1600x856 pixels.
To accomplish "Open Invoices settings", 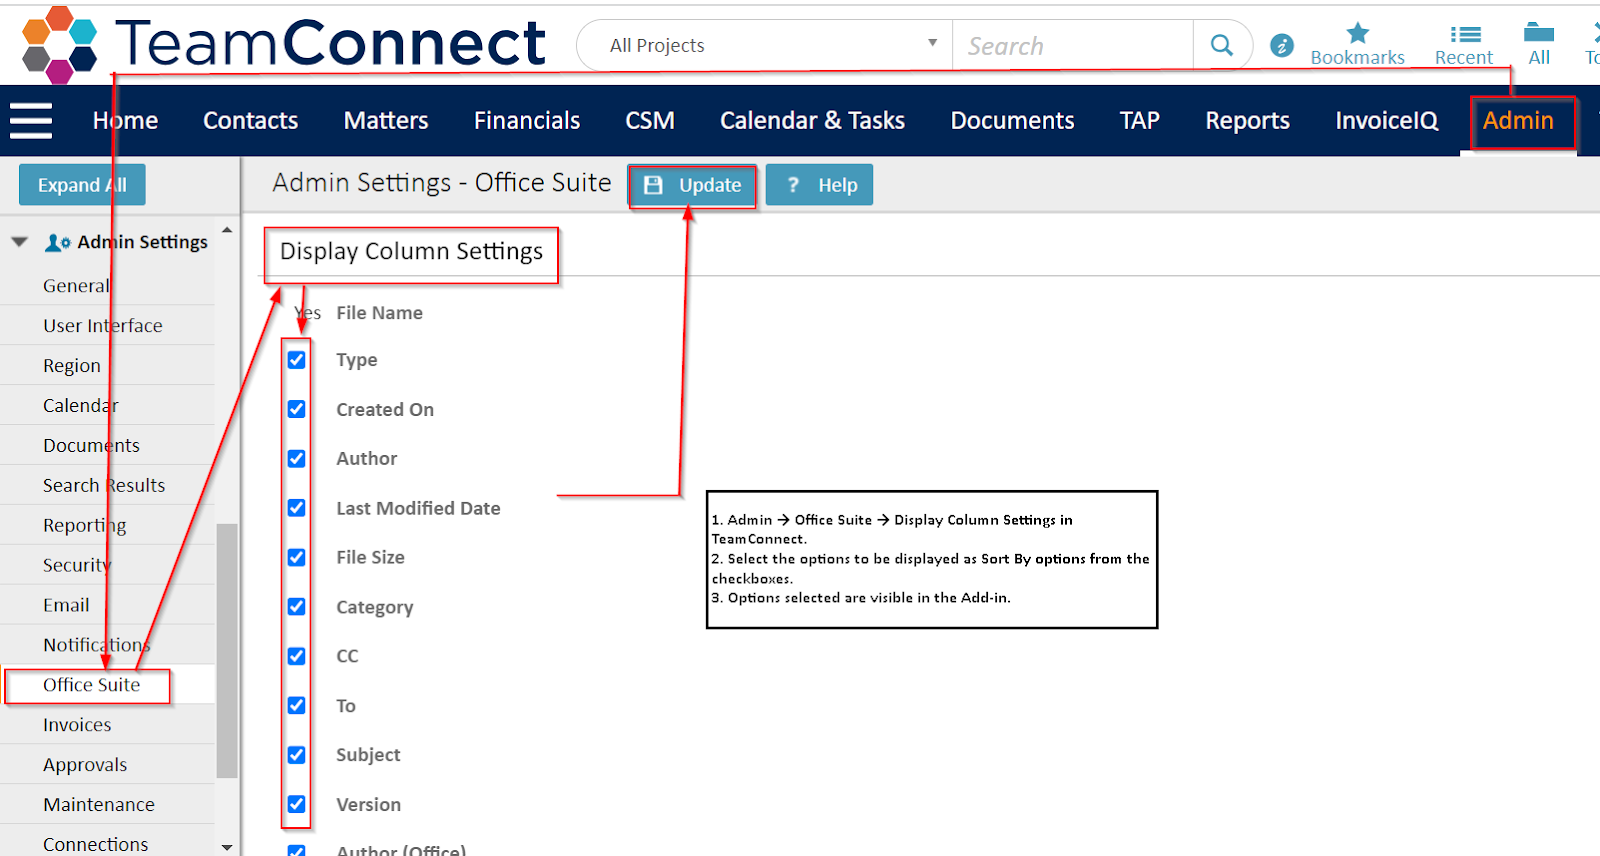I will pos(77,725).
